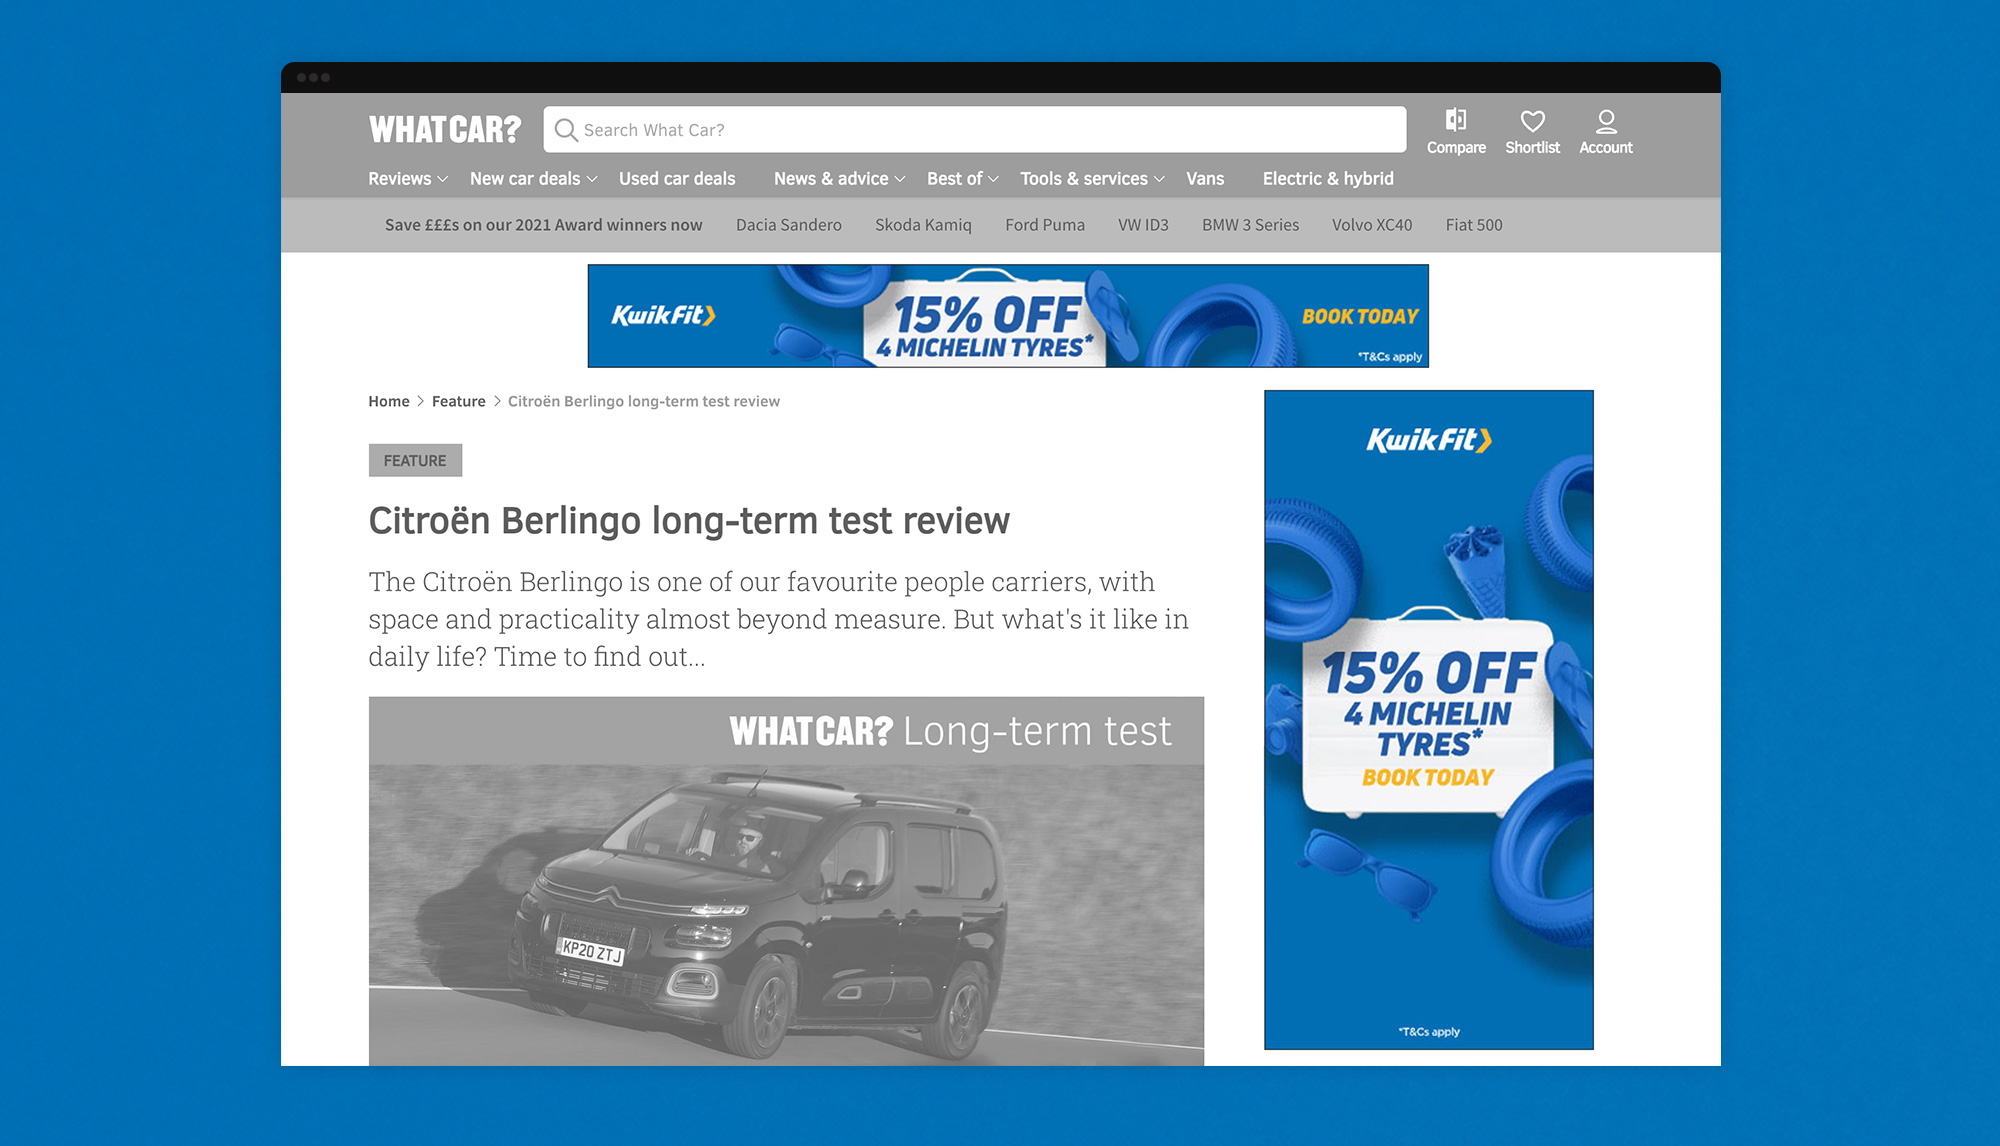Click the What Car? logo
This screenshot has width=2000, height=1146.
coord(445,130)
